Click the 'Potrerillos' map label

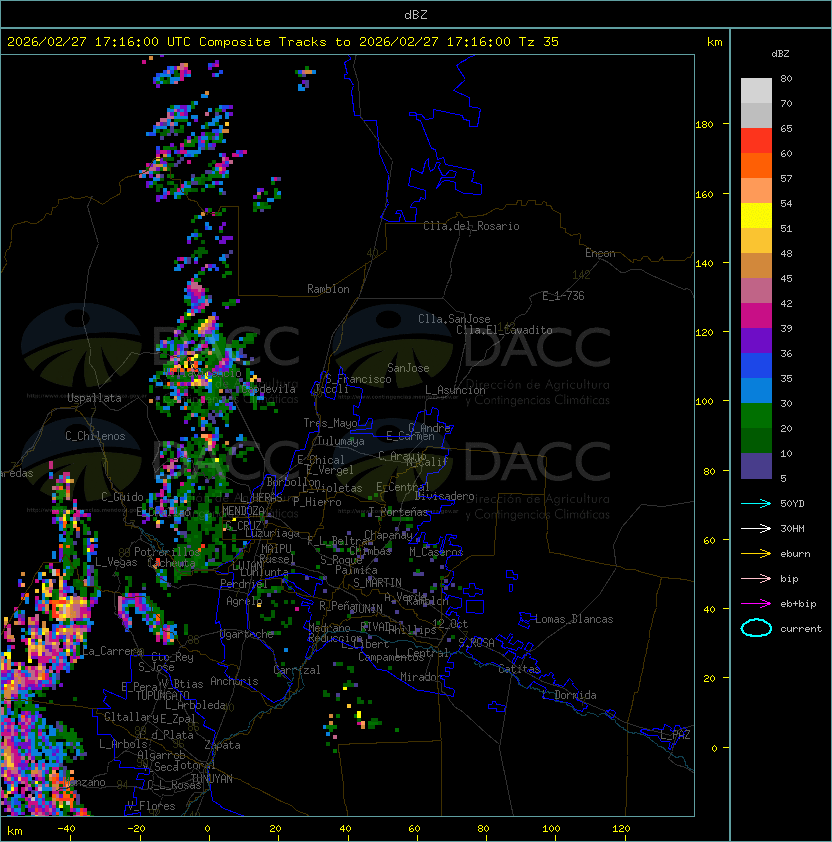[167, 551]
